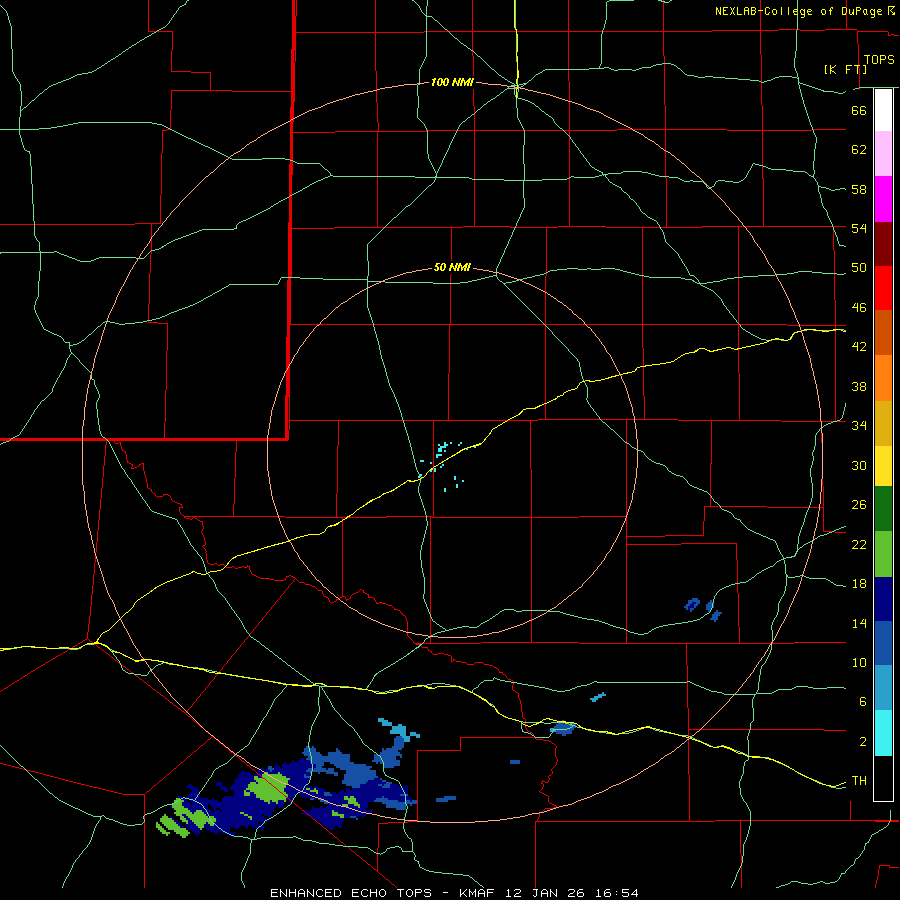Click the 62 value on legend

coord(859,150)
